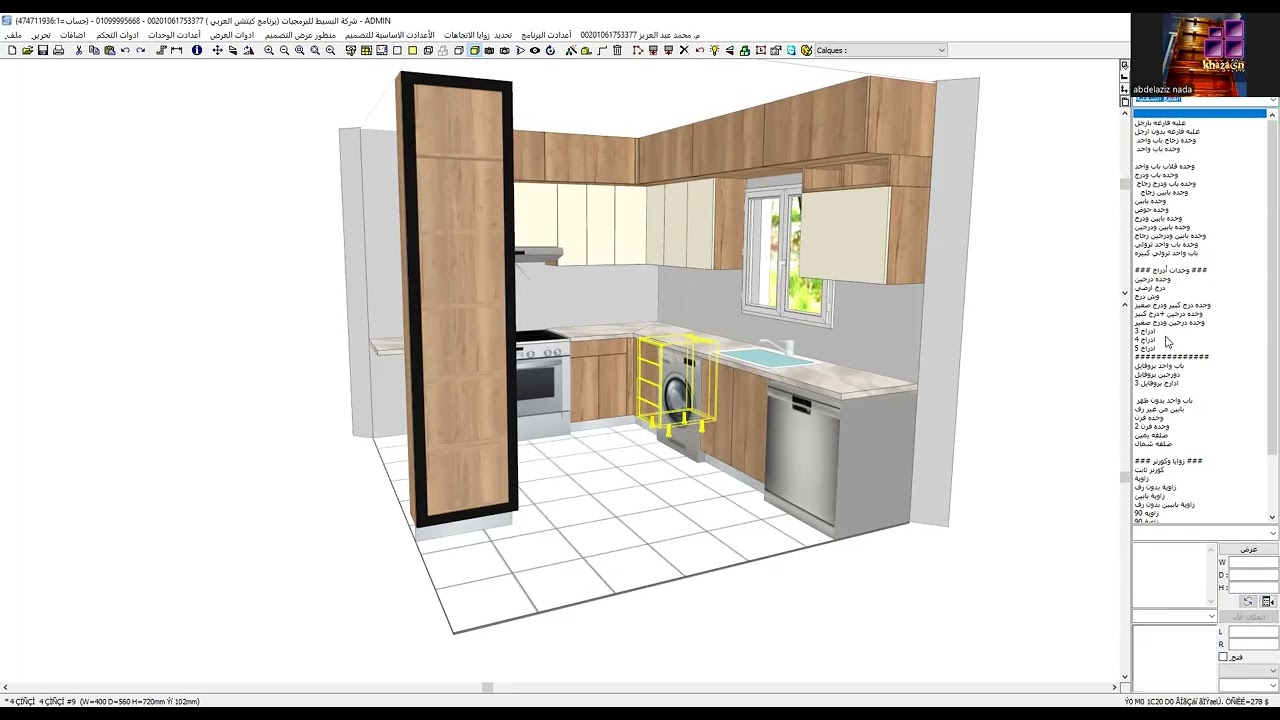Select list item وحده حوض

coord(1151,210)
